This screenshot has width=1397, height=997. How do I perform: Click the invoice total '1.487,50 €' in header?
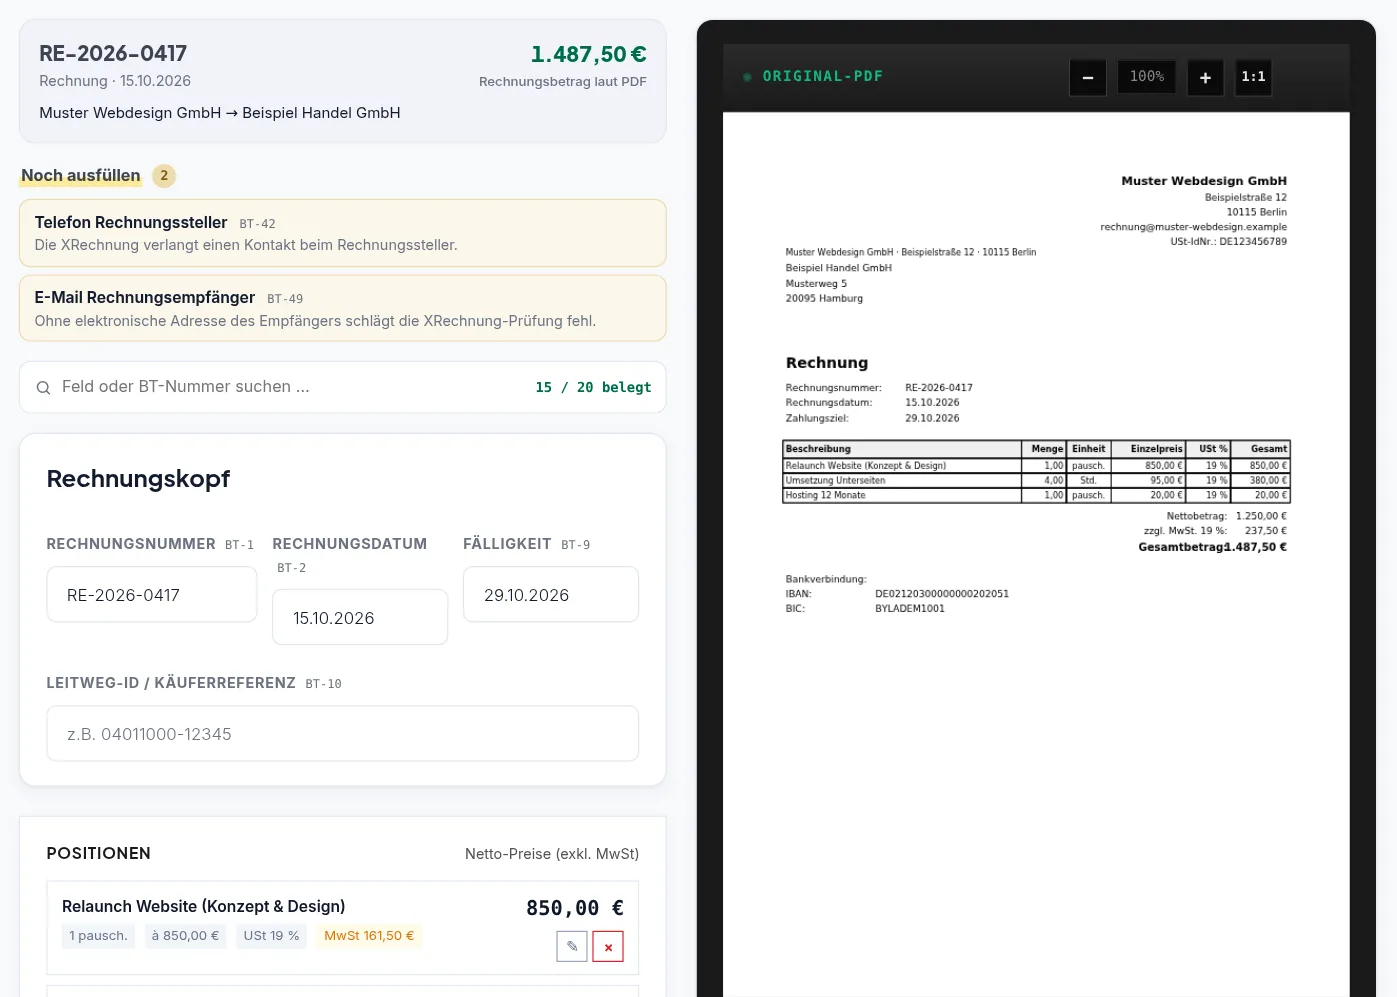click(x=588, y=54)
